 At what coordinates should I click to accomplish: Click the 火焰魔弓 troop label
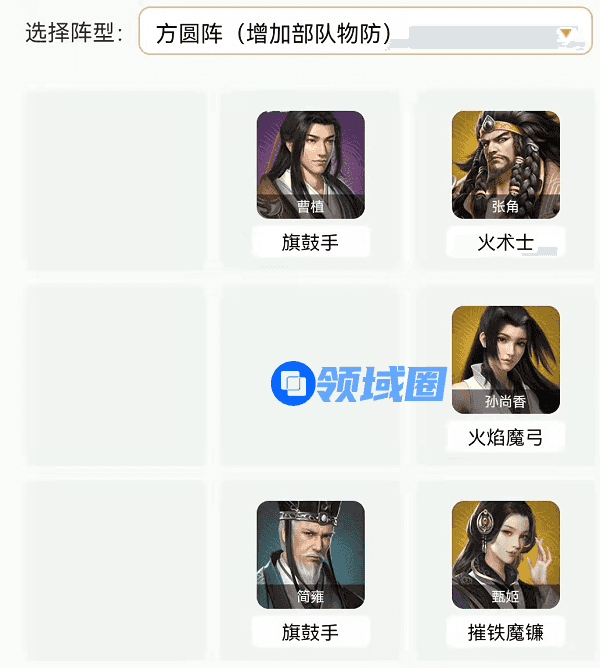(x=506, y=437)
